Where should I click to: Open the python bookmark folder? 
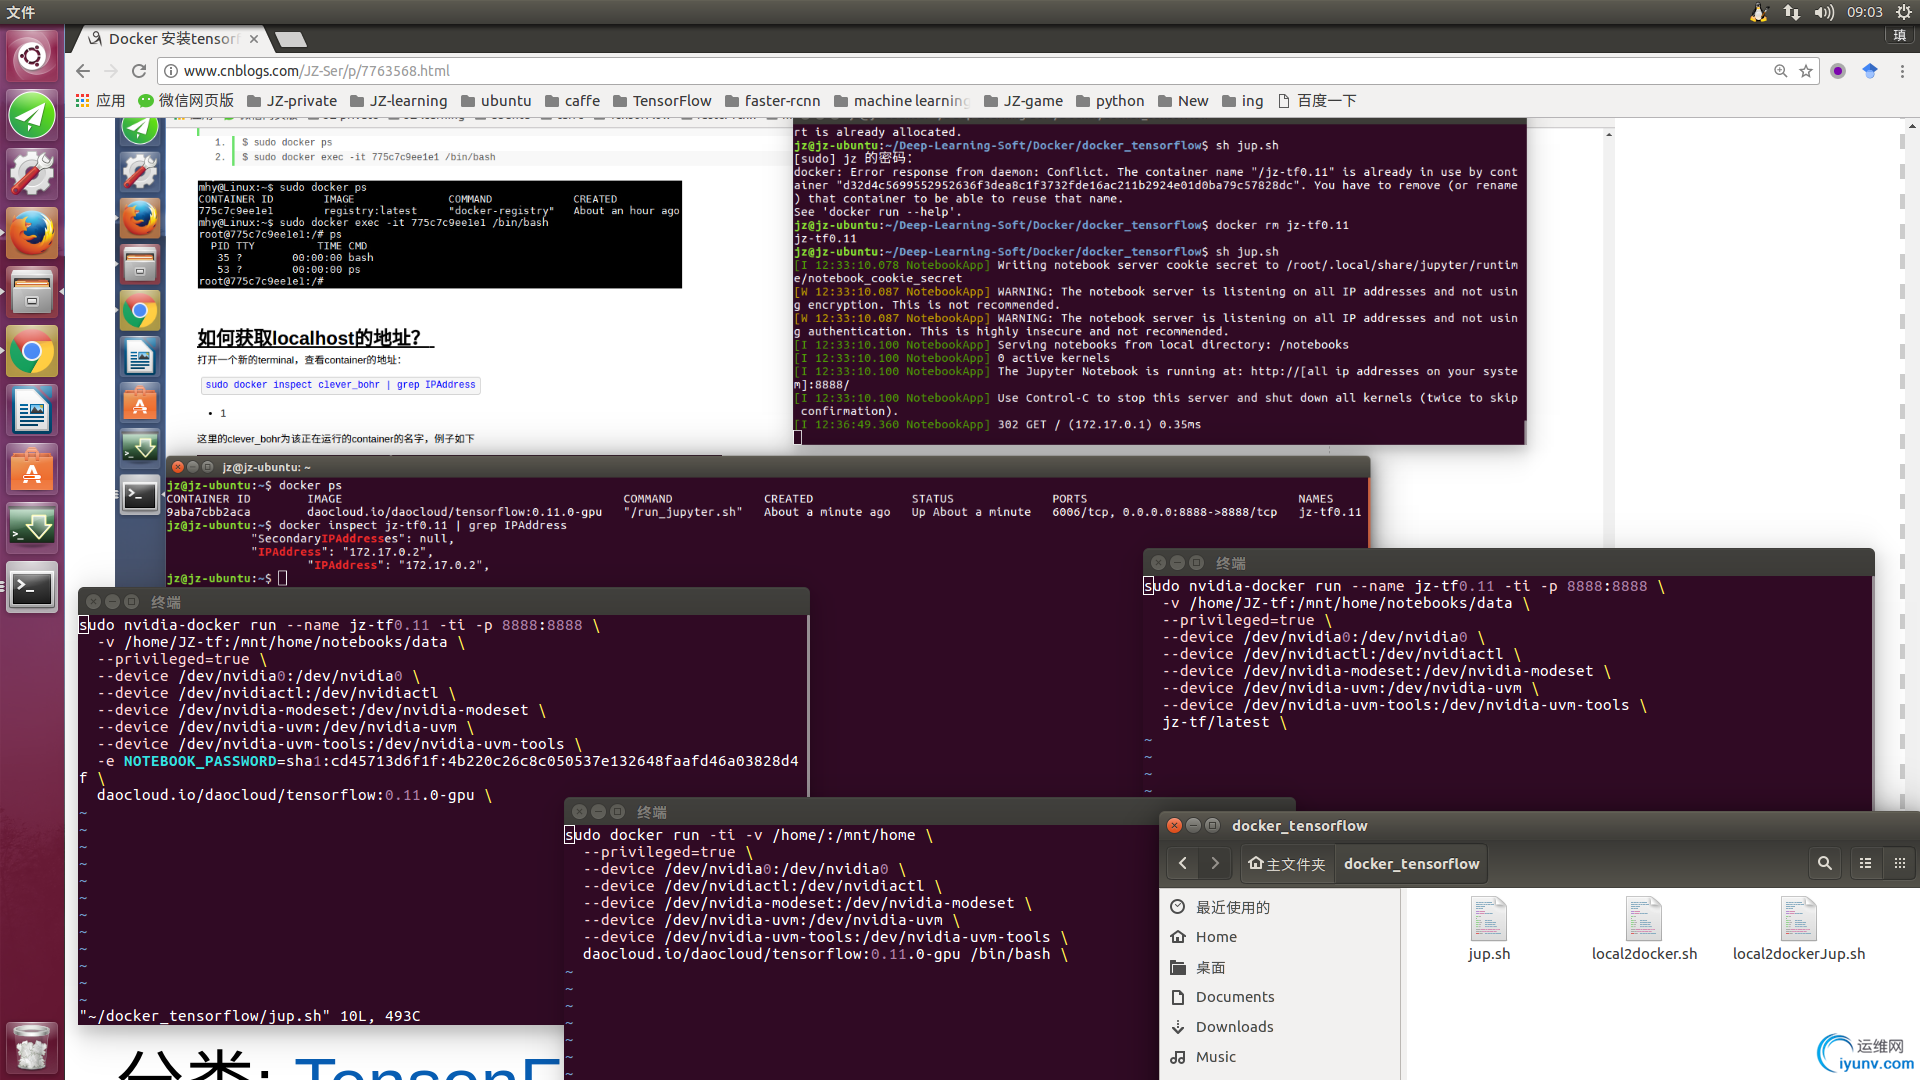pyautogui.click(x=1110, y=101)
